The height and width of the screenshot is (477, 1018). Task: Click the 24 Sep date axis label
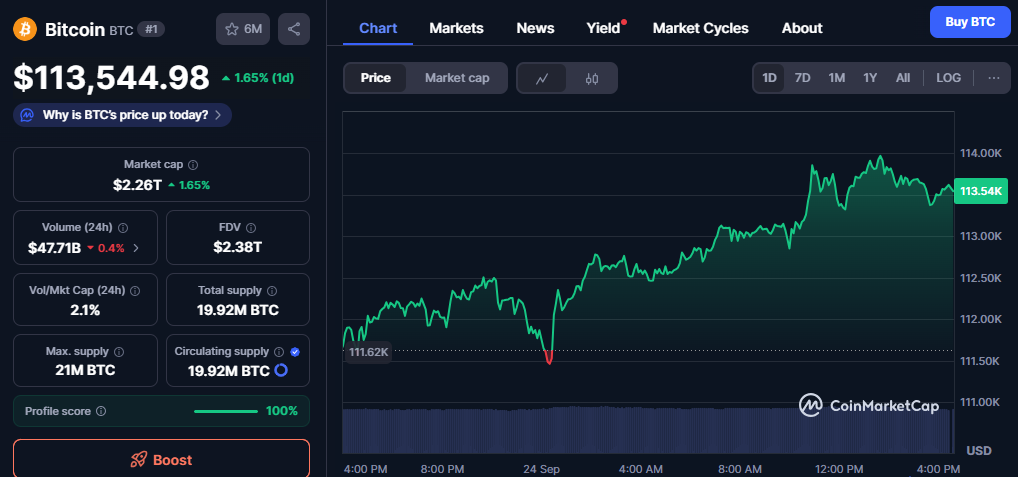542,469
